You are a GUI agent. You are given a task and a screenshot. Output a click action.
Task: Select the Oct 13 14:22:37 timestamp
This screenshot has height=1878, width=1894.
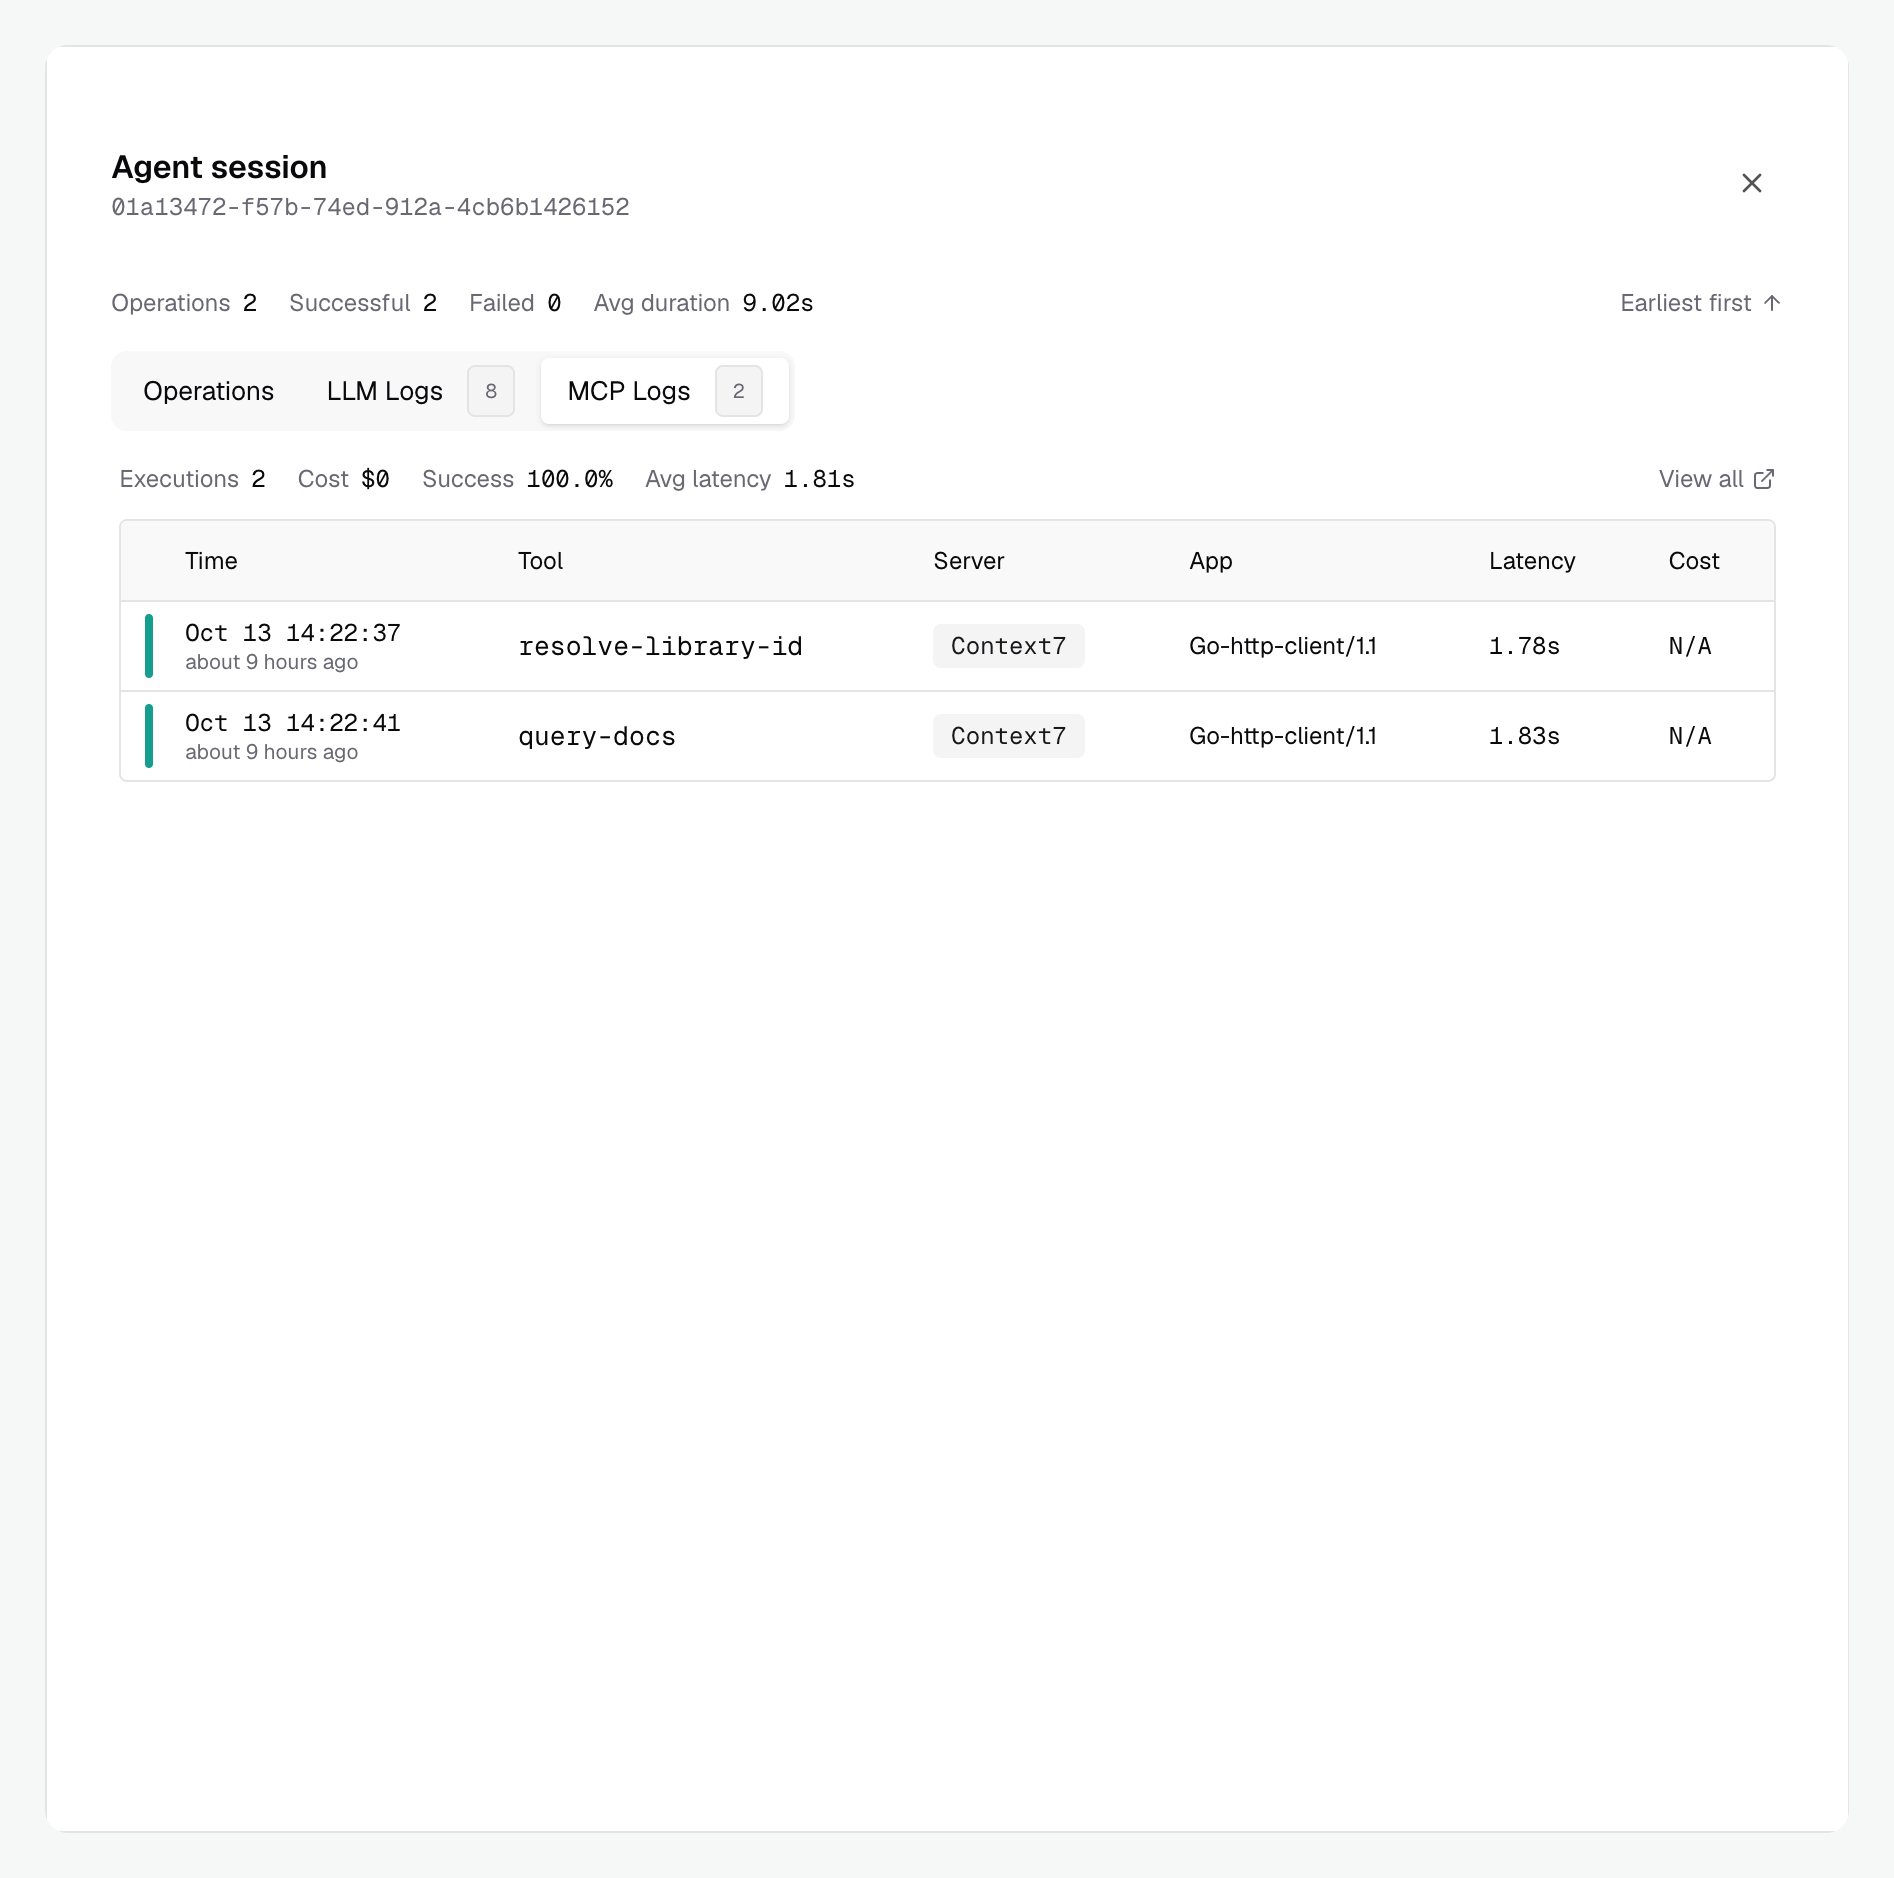coord(293,633)
